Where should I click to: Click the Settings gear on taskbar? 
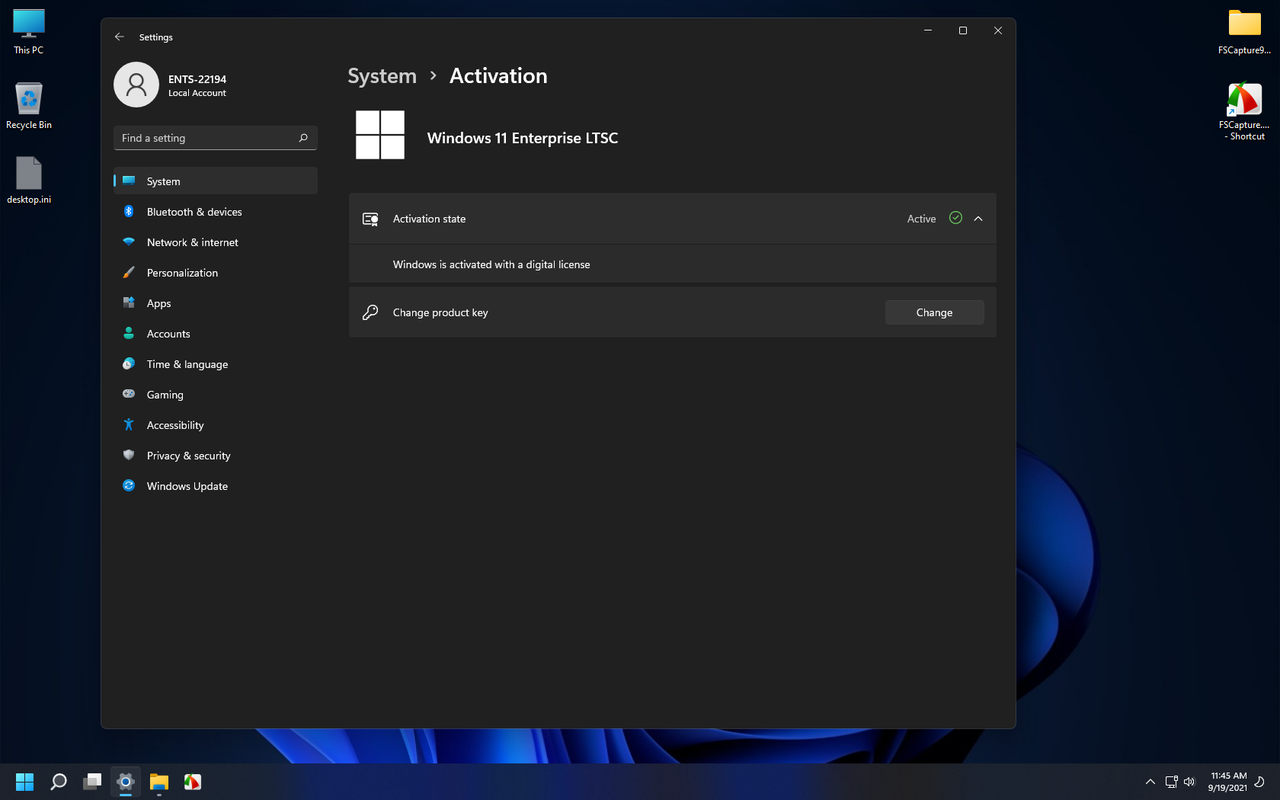[x=125, y=781]
